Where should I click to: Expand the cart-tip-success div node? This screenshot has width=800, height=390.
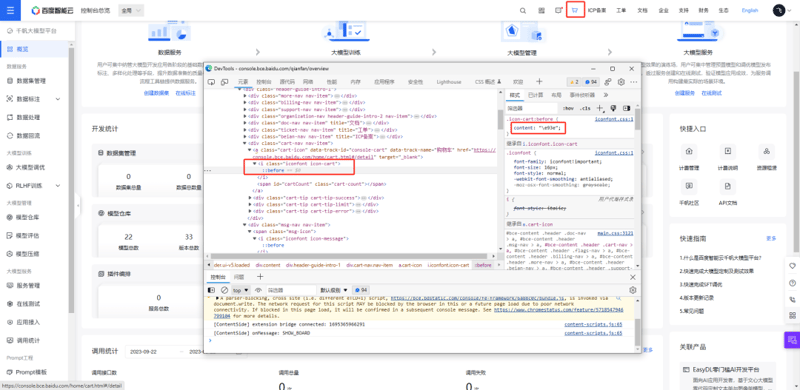tap(250, 197)
